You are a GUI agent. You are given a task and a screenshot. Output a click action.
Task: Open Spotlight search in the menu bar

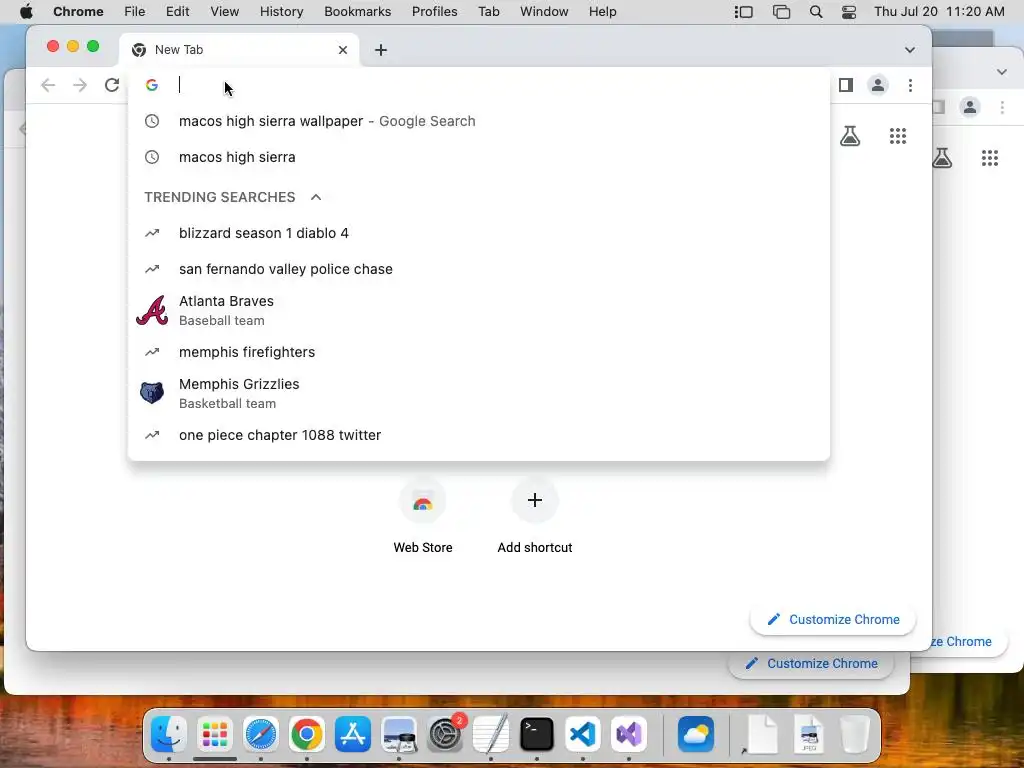tap(816, 12)
